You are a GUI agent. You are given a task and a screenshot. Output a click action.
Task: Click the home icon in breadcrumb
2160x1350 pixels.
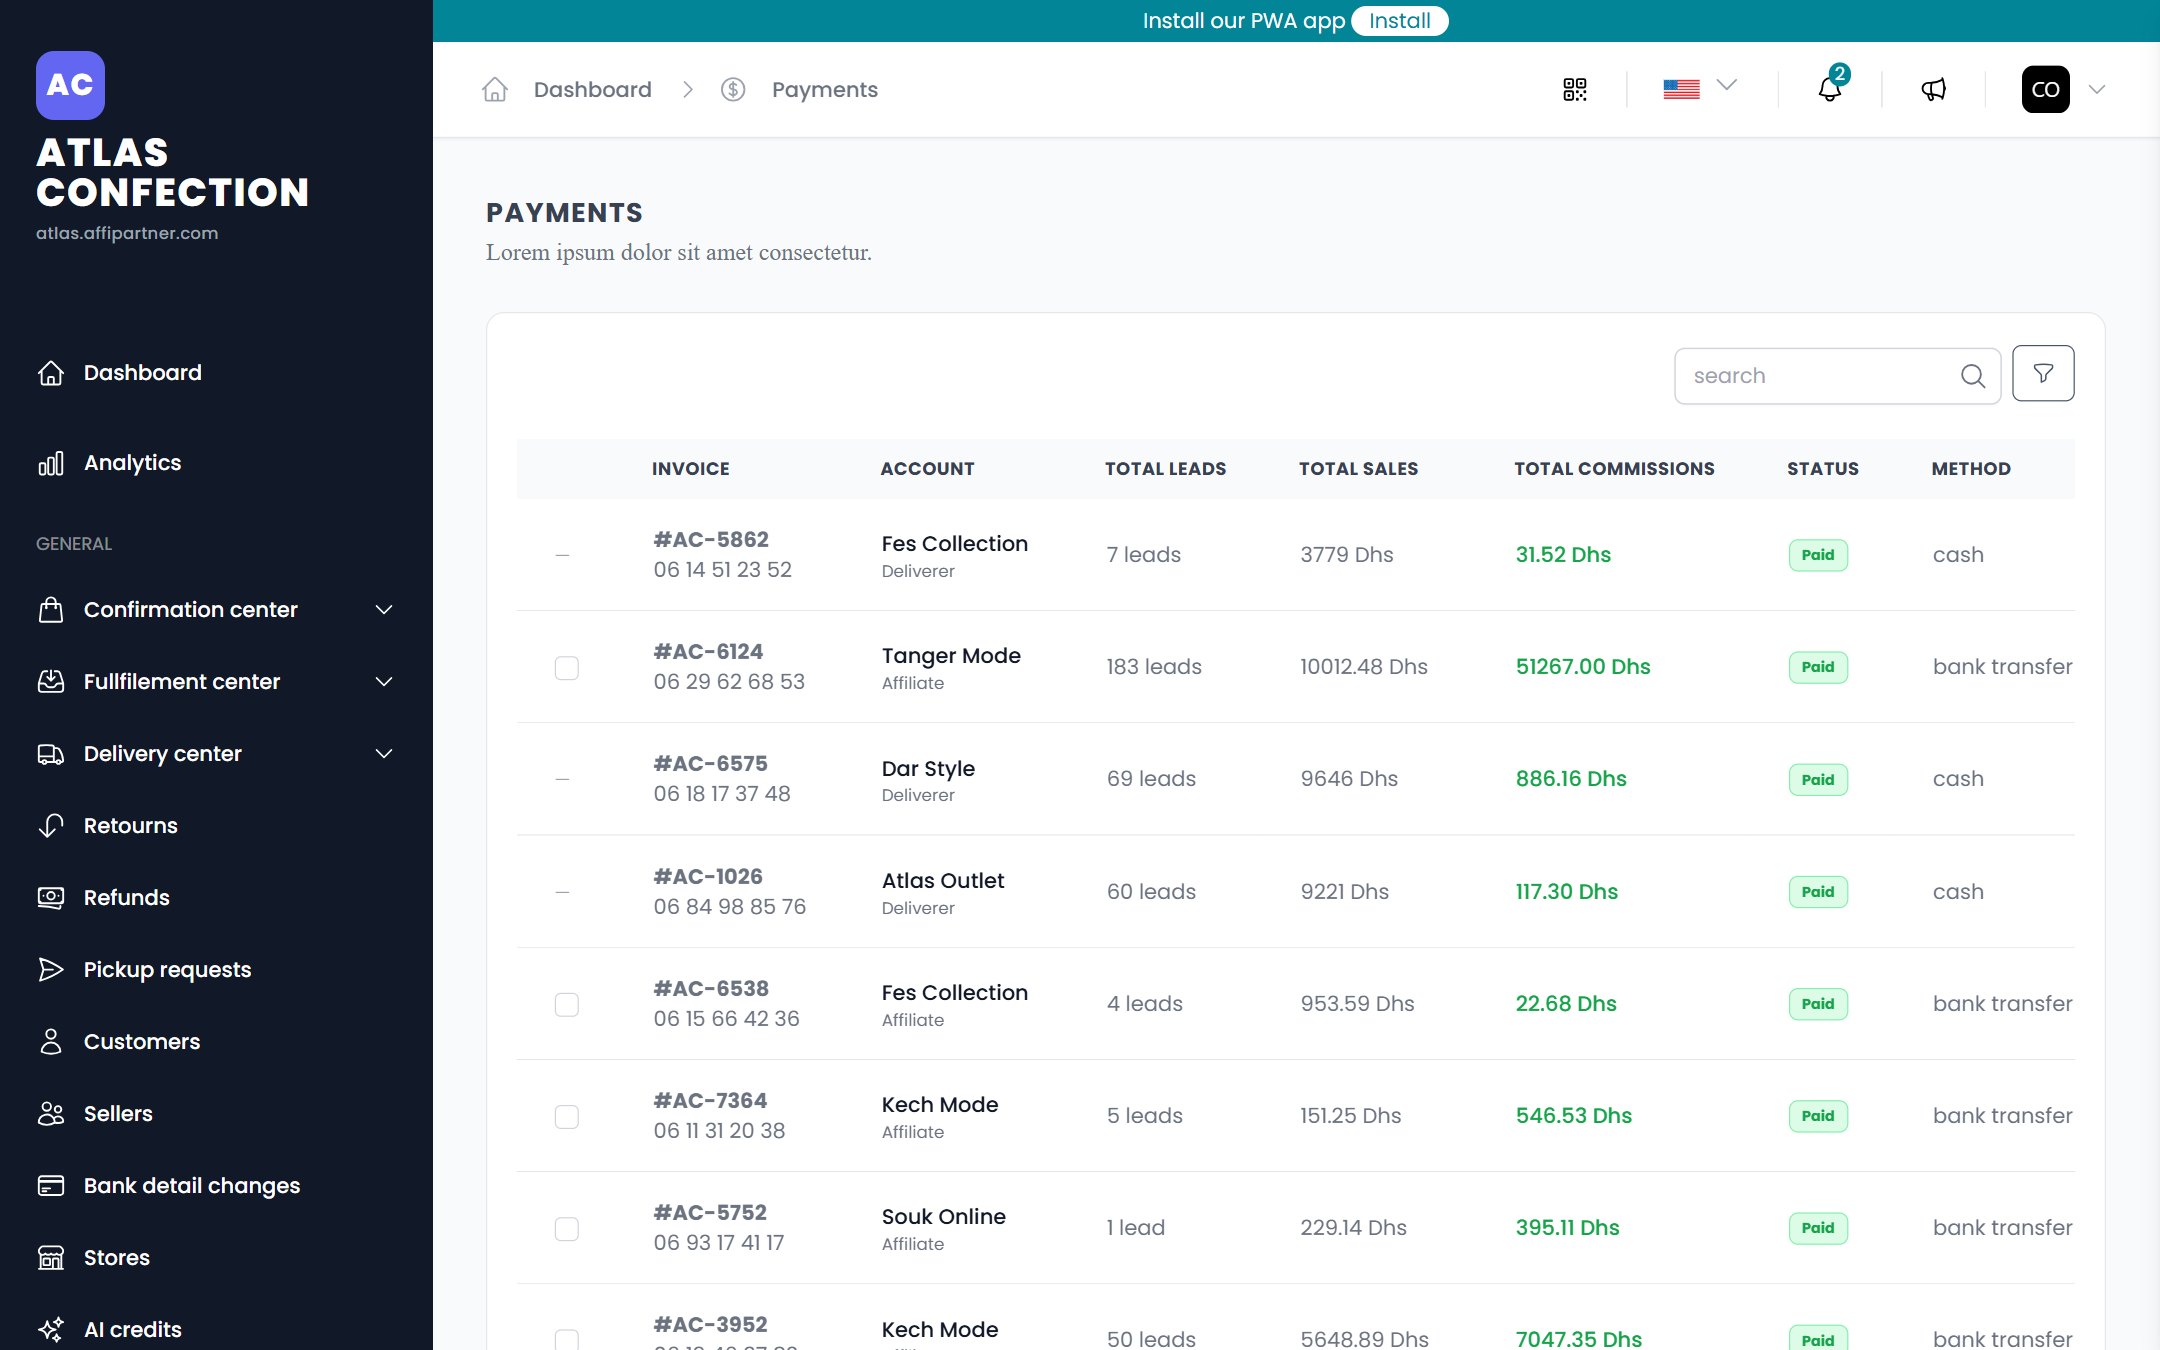click(495, 90)
